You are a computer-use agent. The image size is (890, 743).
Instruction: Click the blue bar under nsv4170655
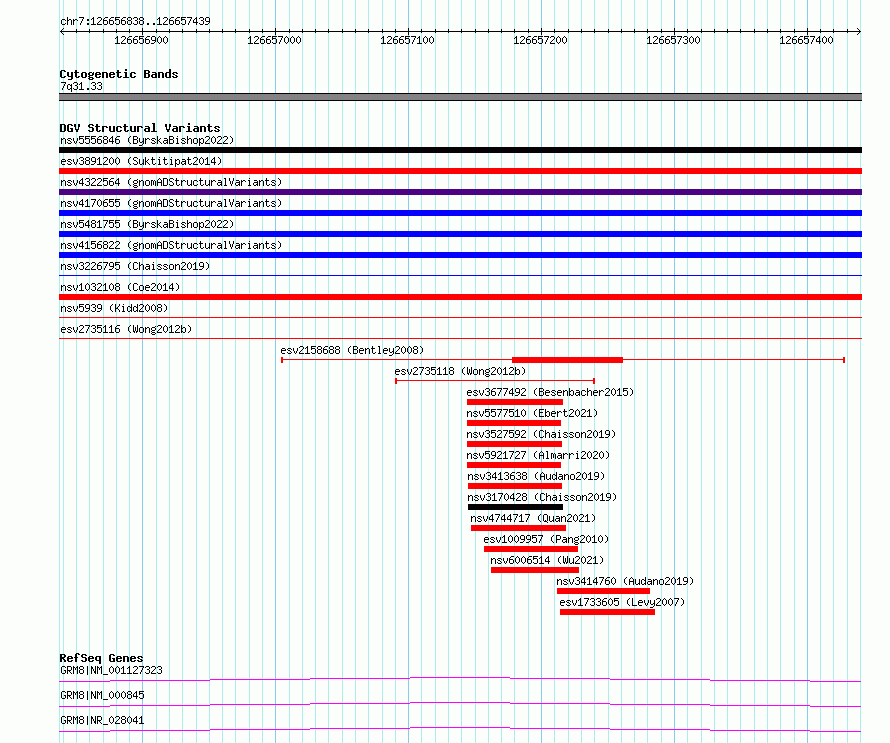[460, 213]
